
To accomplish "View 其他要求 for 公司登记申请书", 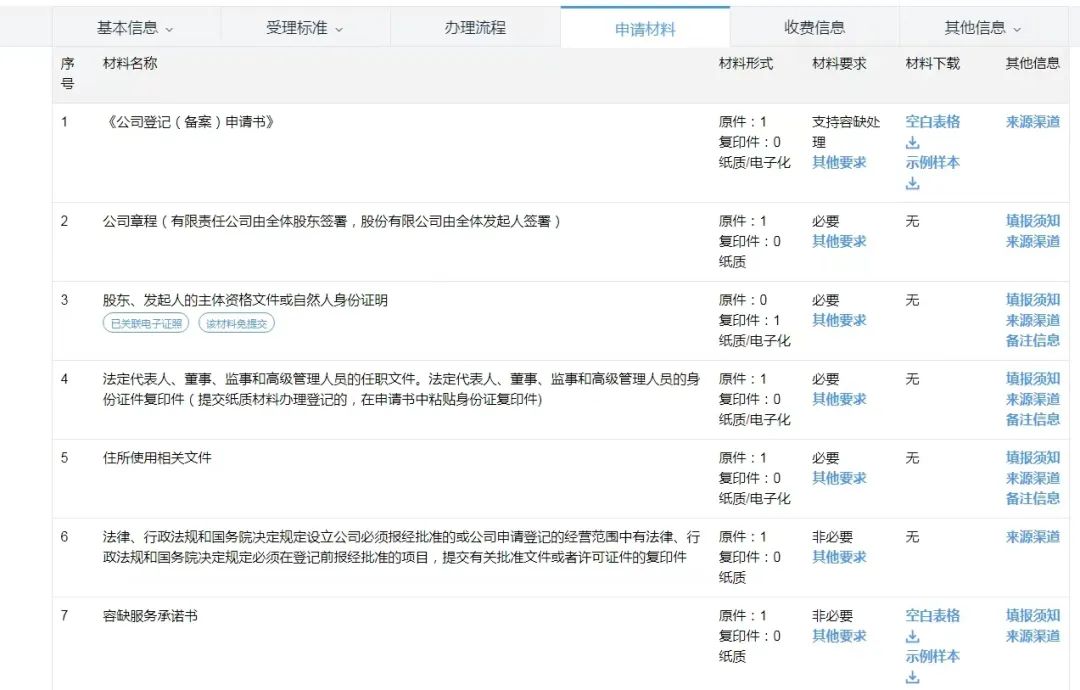I will click(x=839, y=163).
